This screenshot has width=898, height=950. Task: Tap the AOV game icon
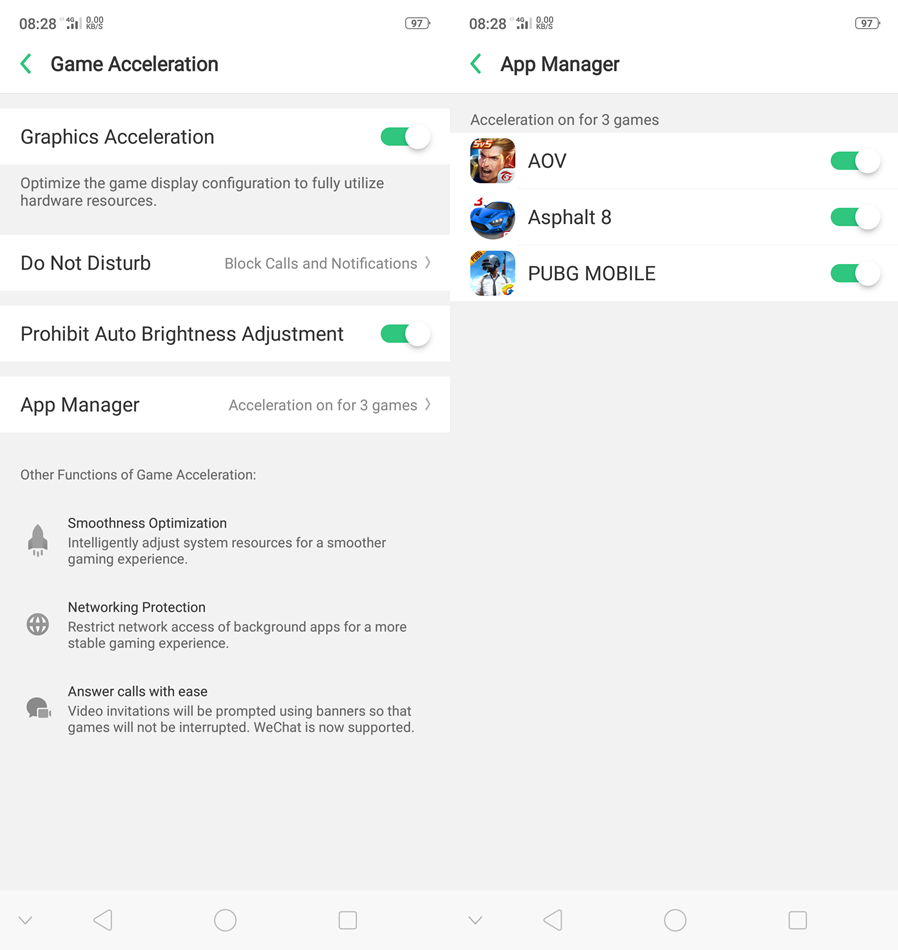(493, 161)
